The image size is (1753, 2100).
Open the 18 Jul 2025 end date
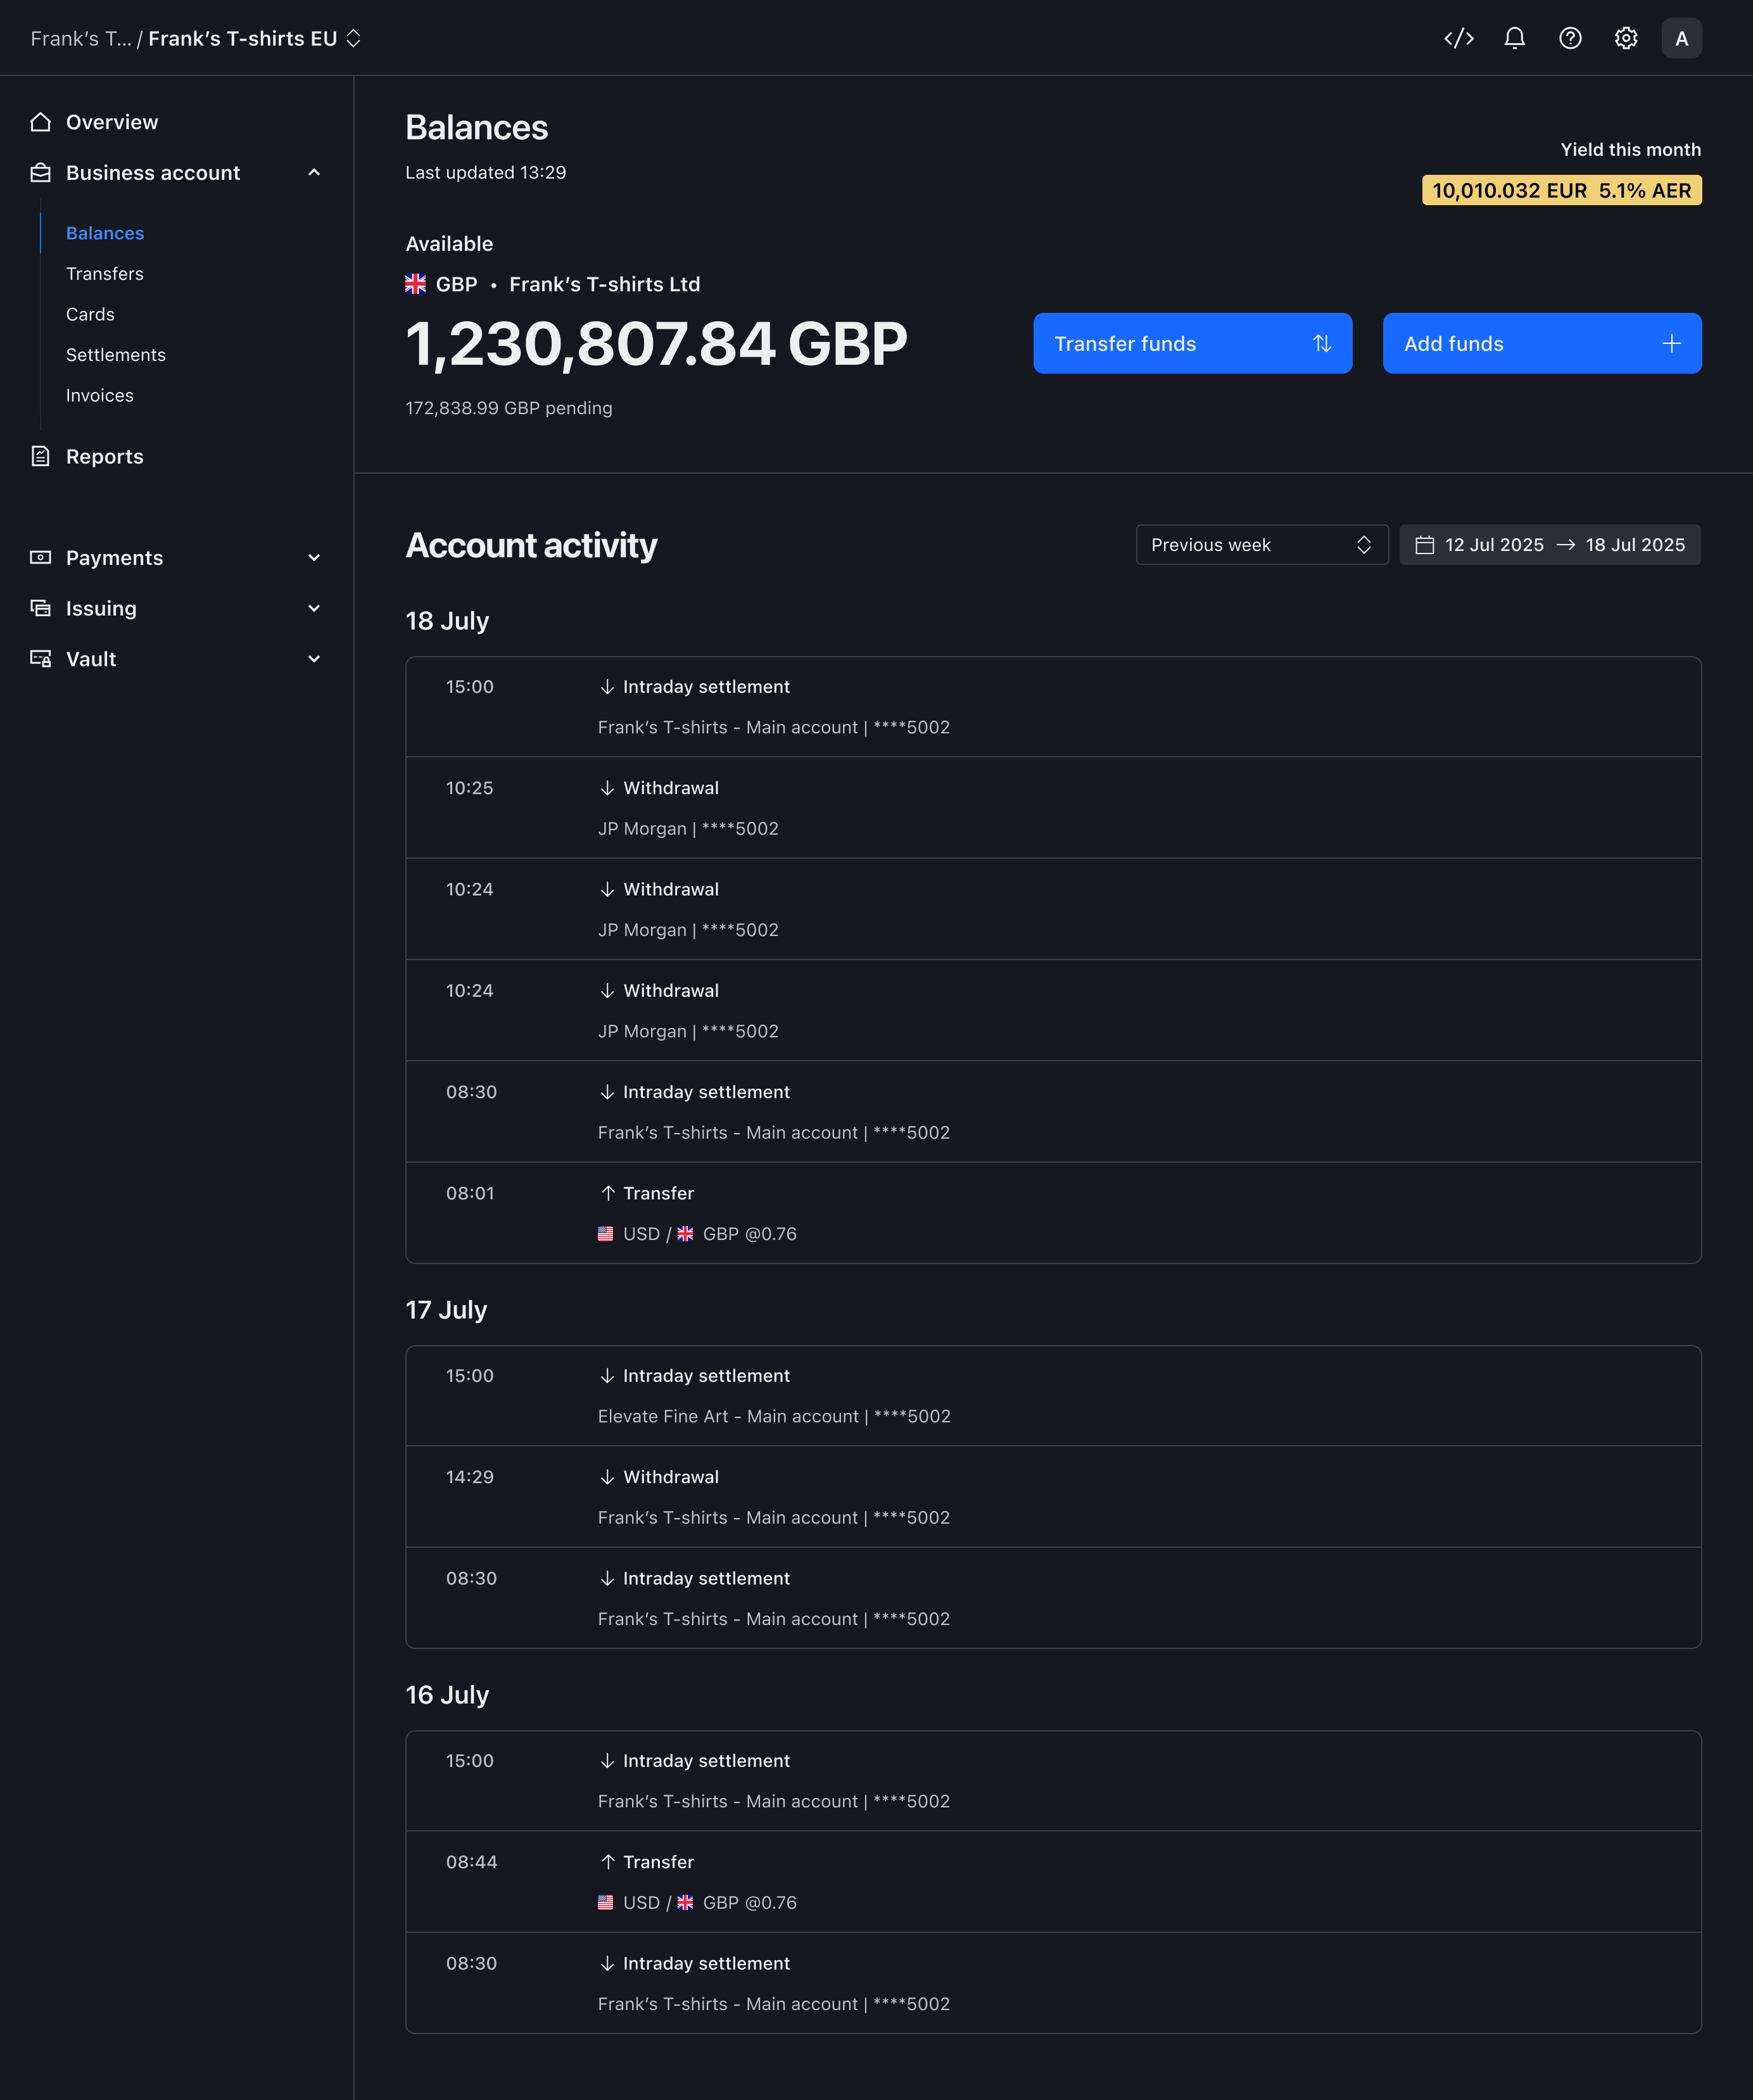click(x=1635, y=545)
